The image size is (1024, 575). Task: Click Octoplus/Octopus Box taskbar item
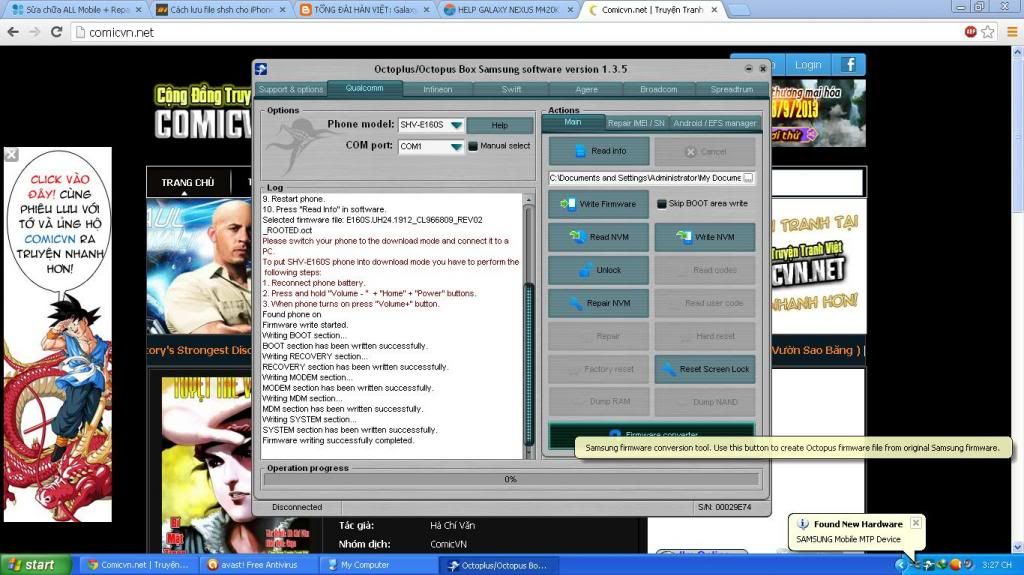pos(498,565)
